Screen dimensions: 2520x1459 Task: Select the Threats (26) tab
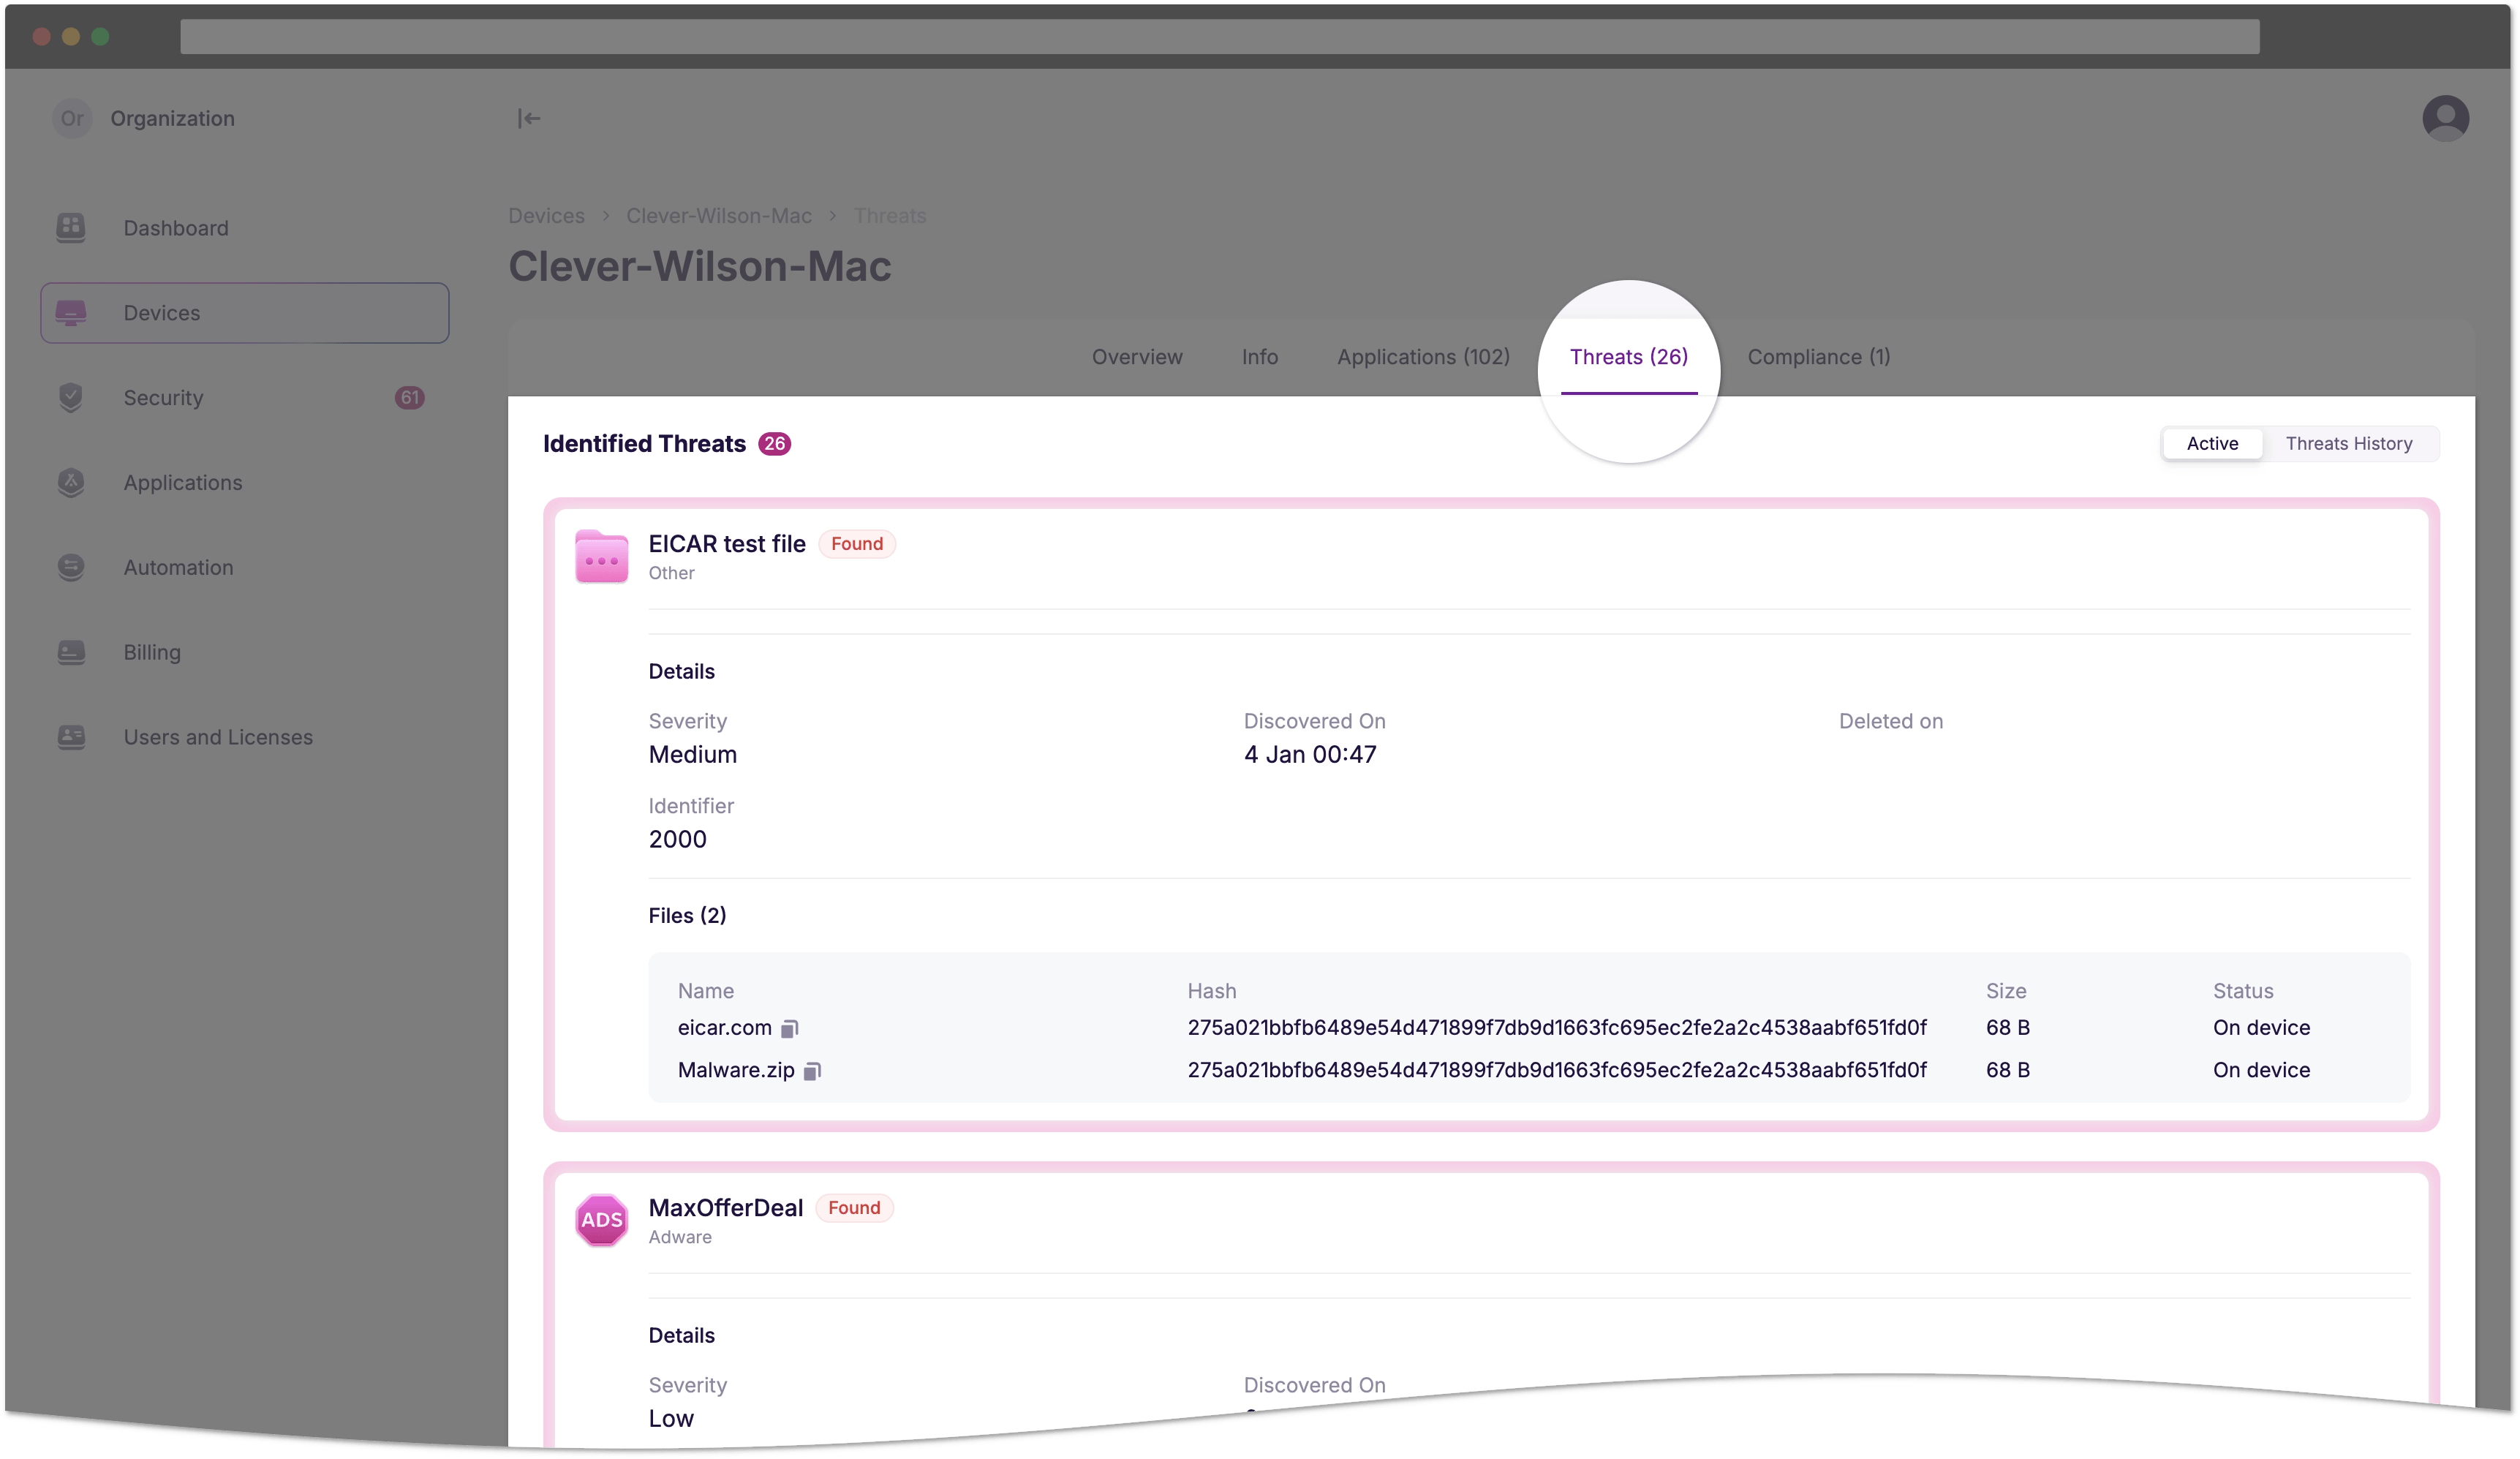tap(1628, 357)
